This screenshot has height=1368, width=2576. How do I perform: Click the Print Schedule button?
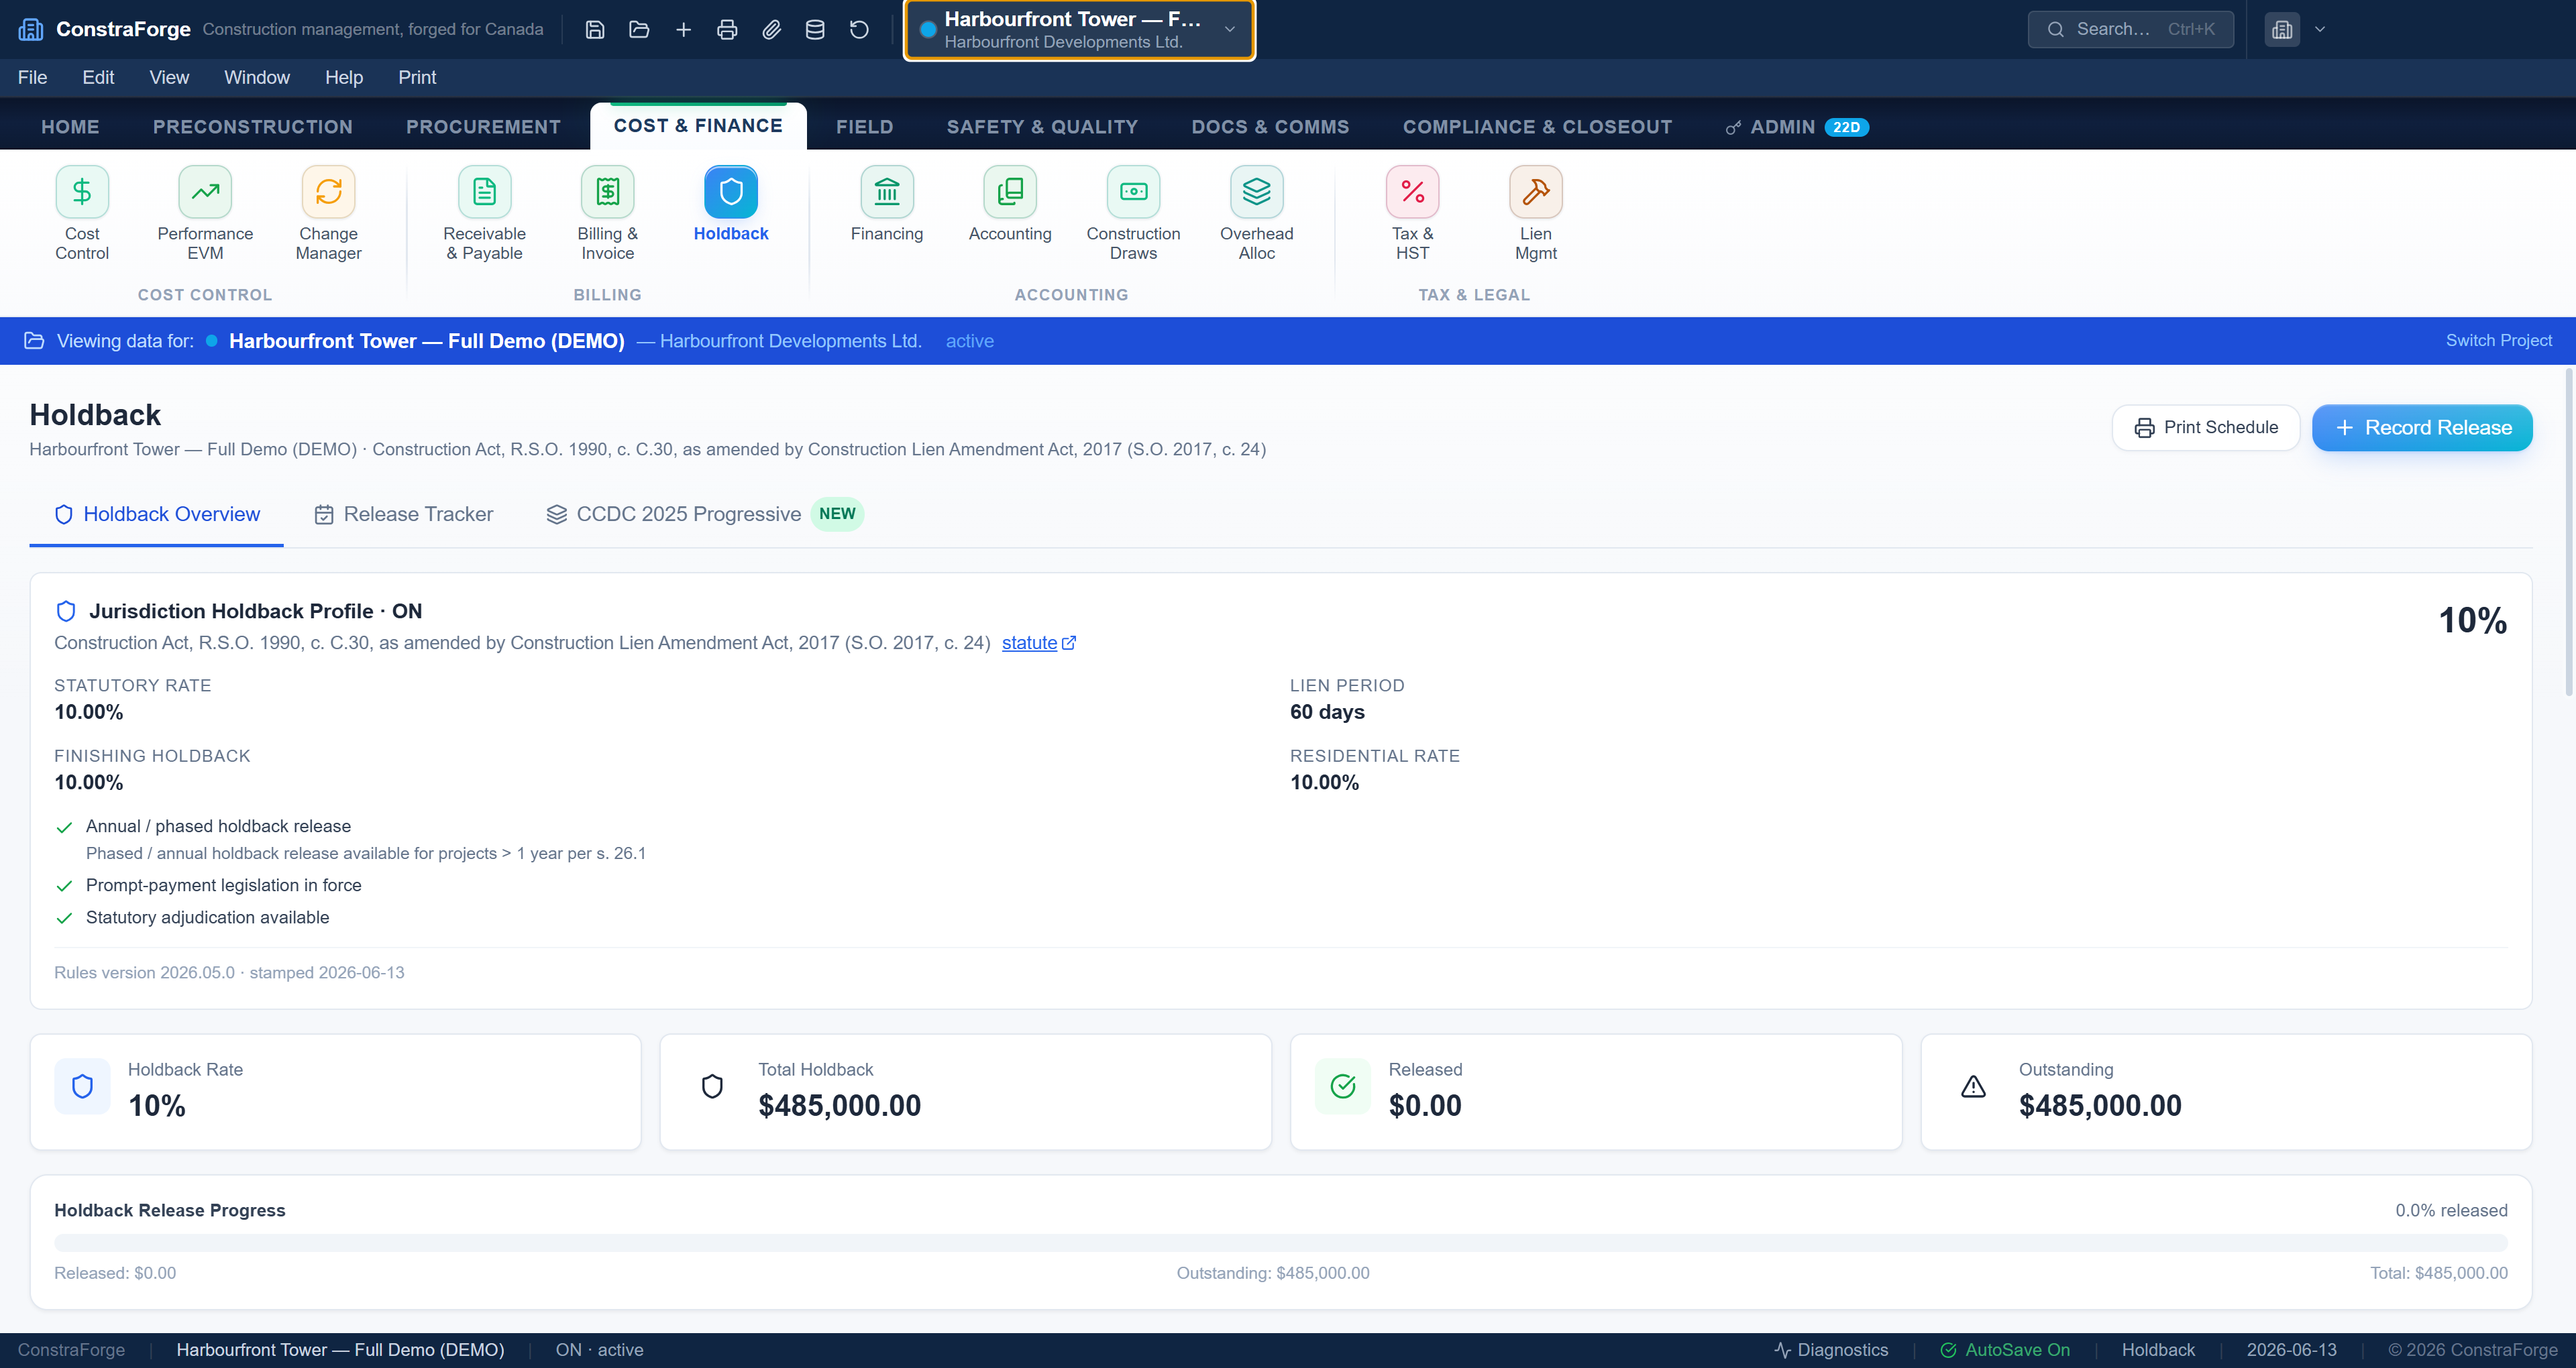pos(2206,428)
